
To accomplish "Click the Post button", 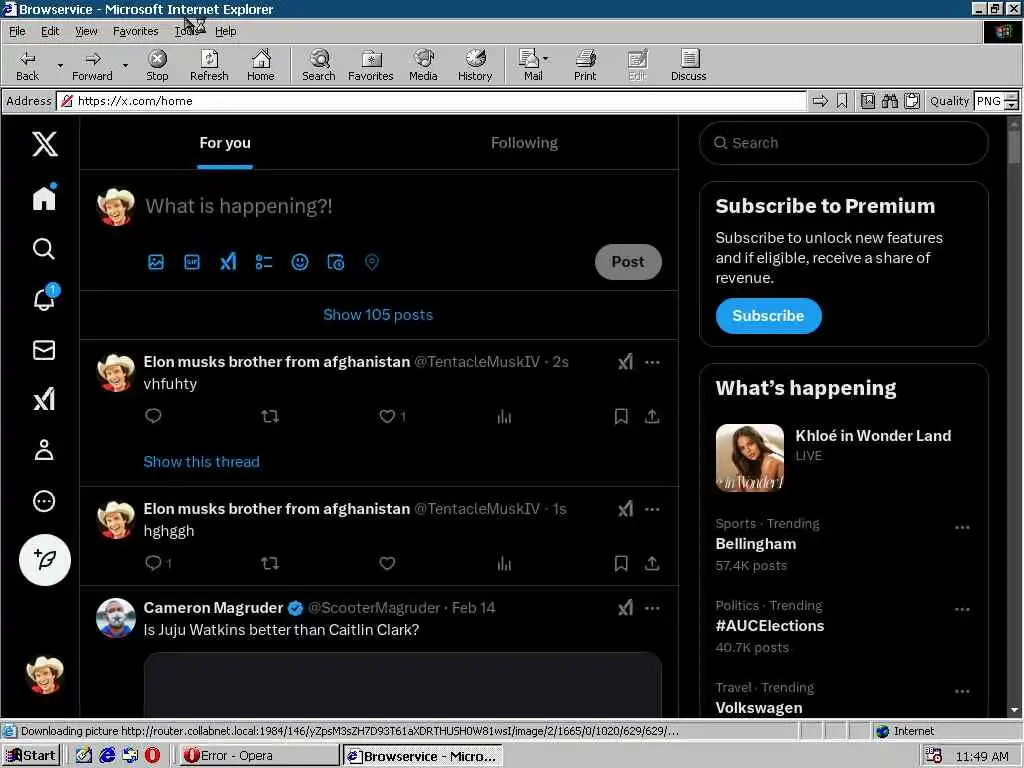I will tap(628, 262).
